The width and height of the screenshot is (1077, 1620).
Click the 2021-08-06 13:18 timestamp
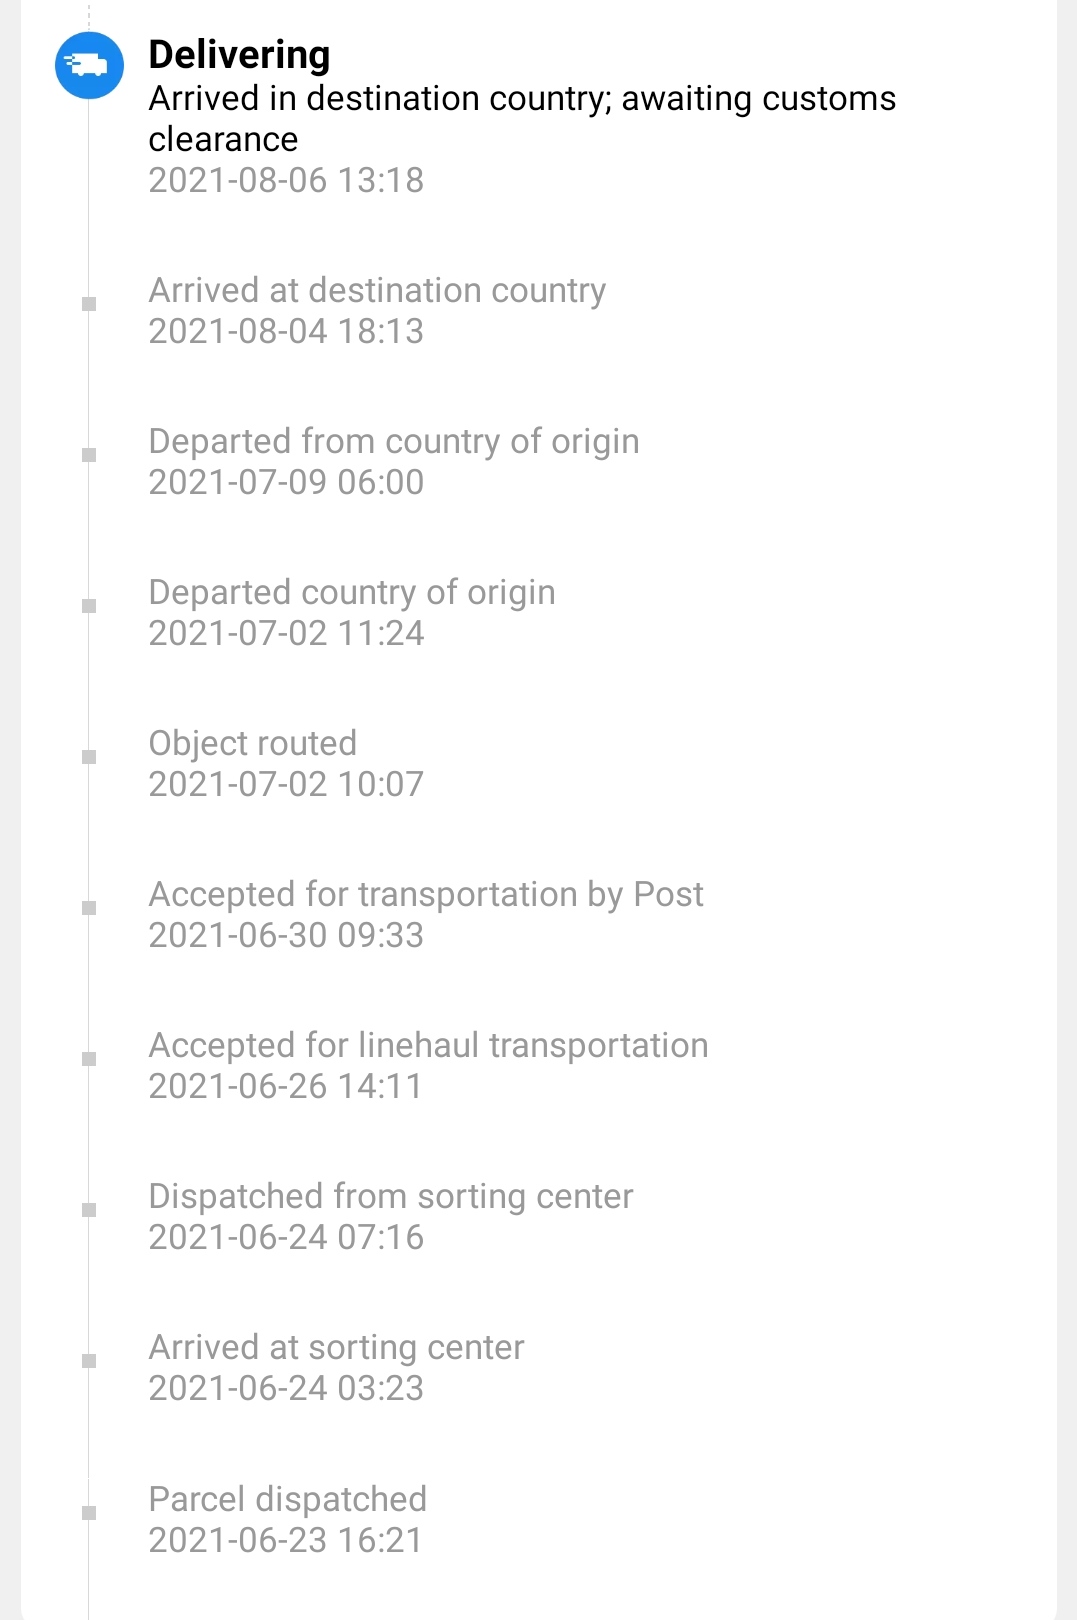point(286,180)
